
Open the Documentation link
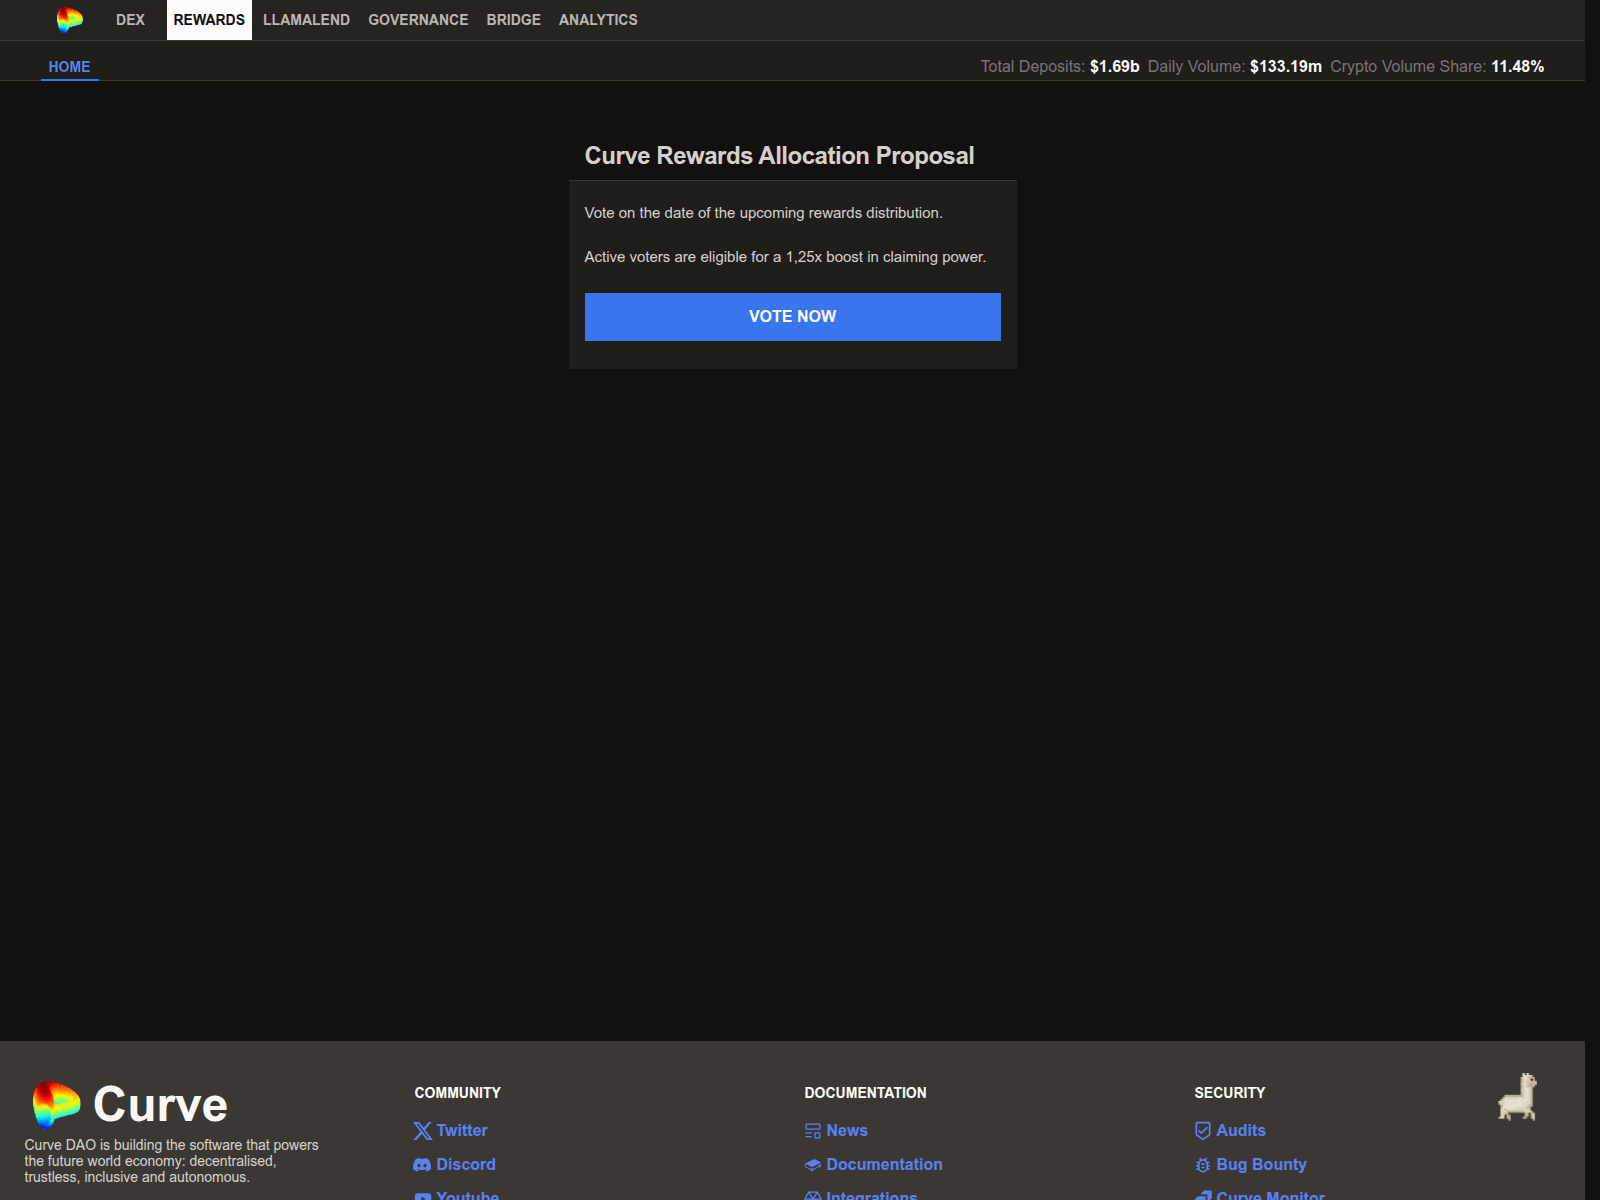click(885, 1165)
